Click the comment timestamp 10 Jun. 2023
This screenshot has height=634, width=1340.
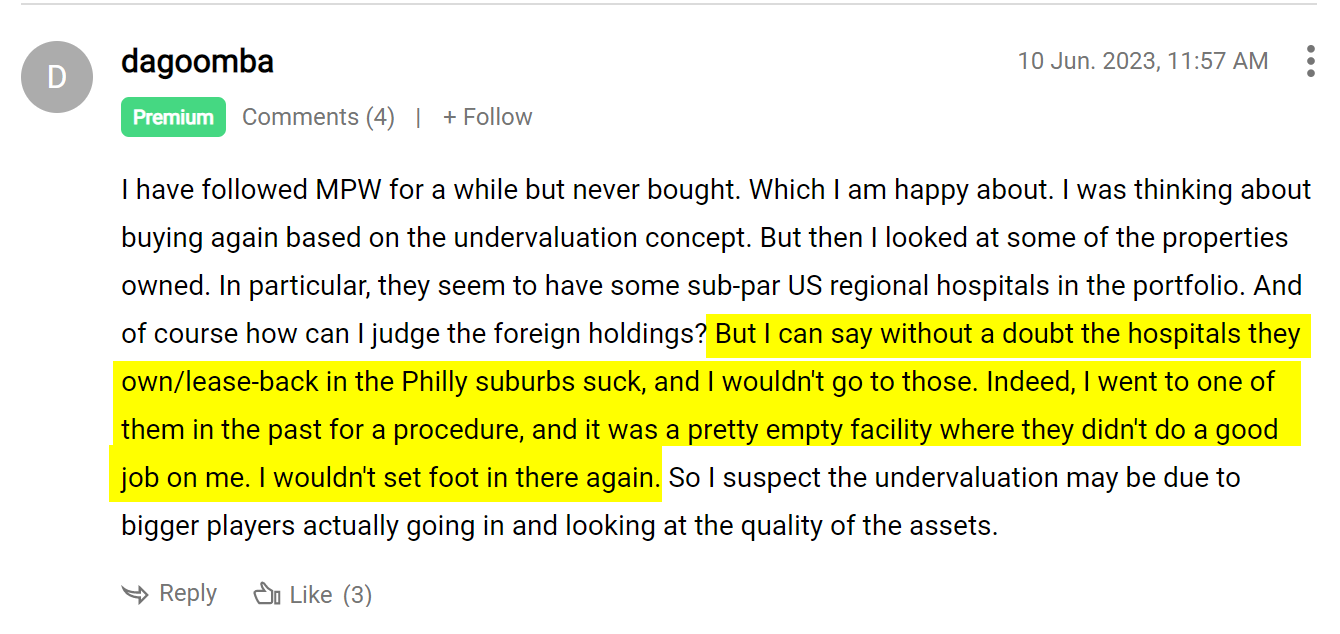coord(1085,61)
